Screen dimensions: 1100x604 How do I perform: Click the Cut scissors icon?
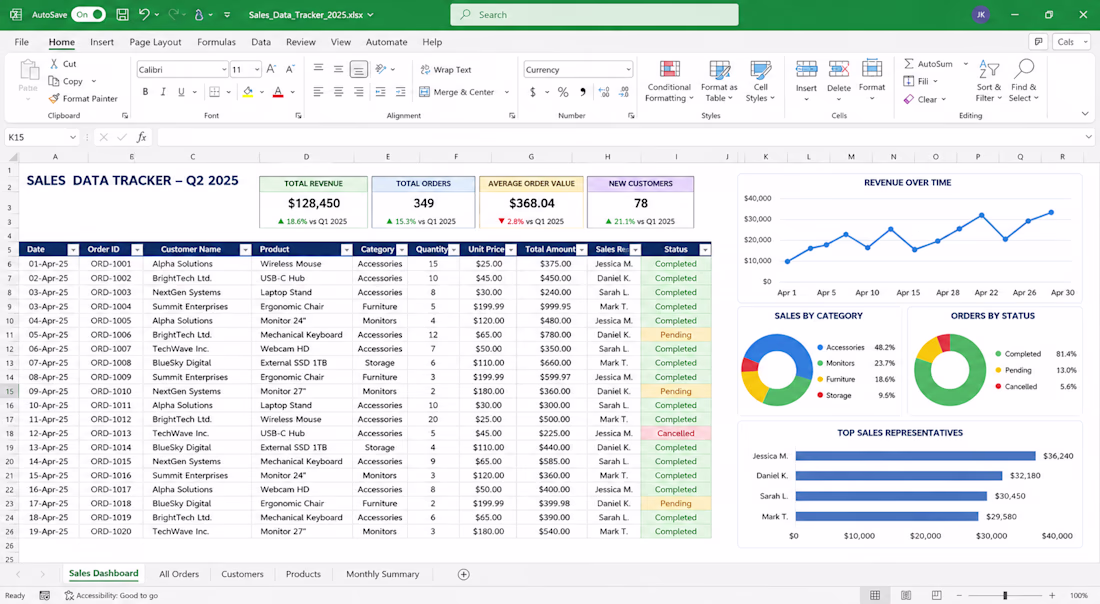pyautogui.click(x=54, y=64)
